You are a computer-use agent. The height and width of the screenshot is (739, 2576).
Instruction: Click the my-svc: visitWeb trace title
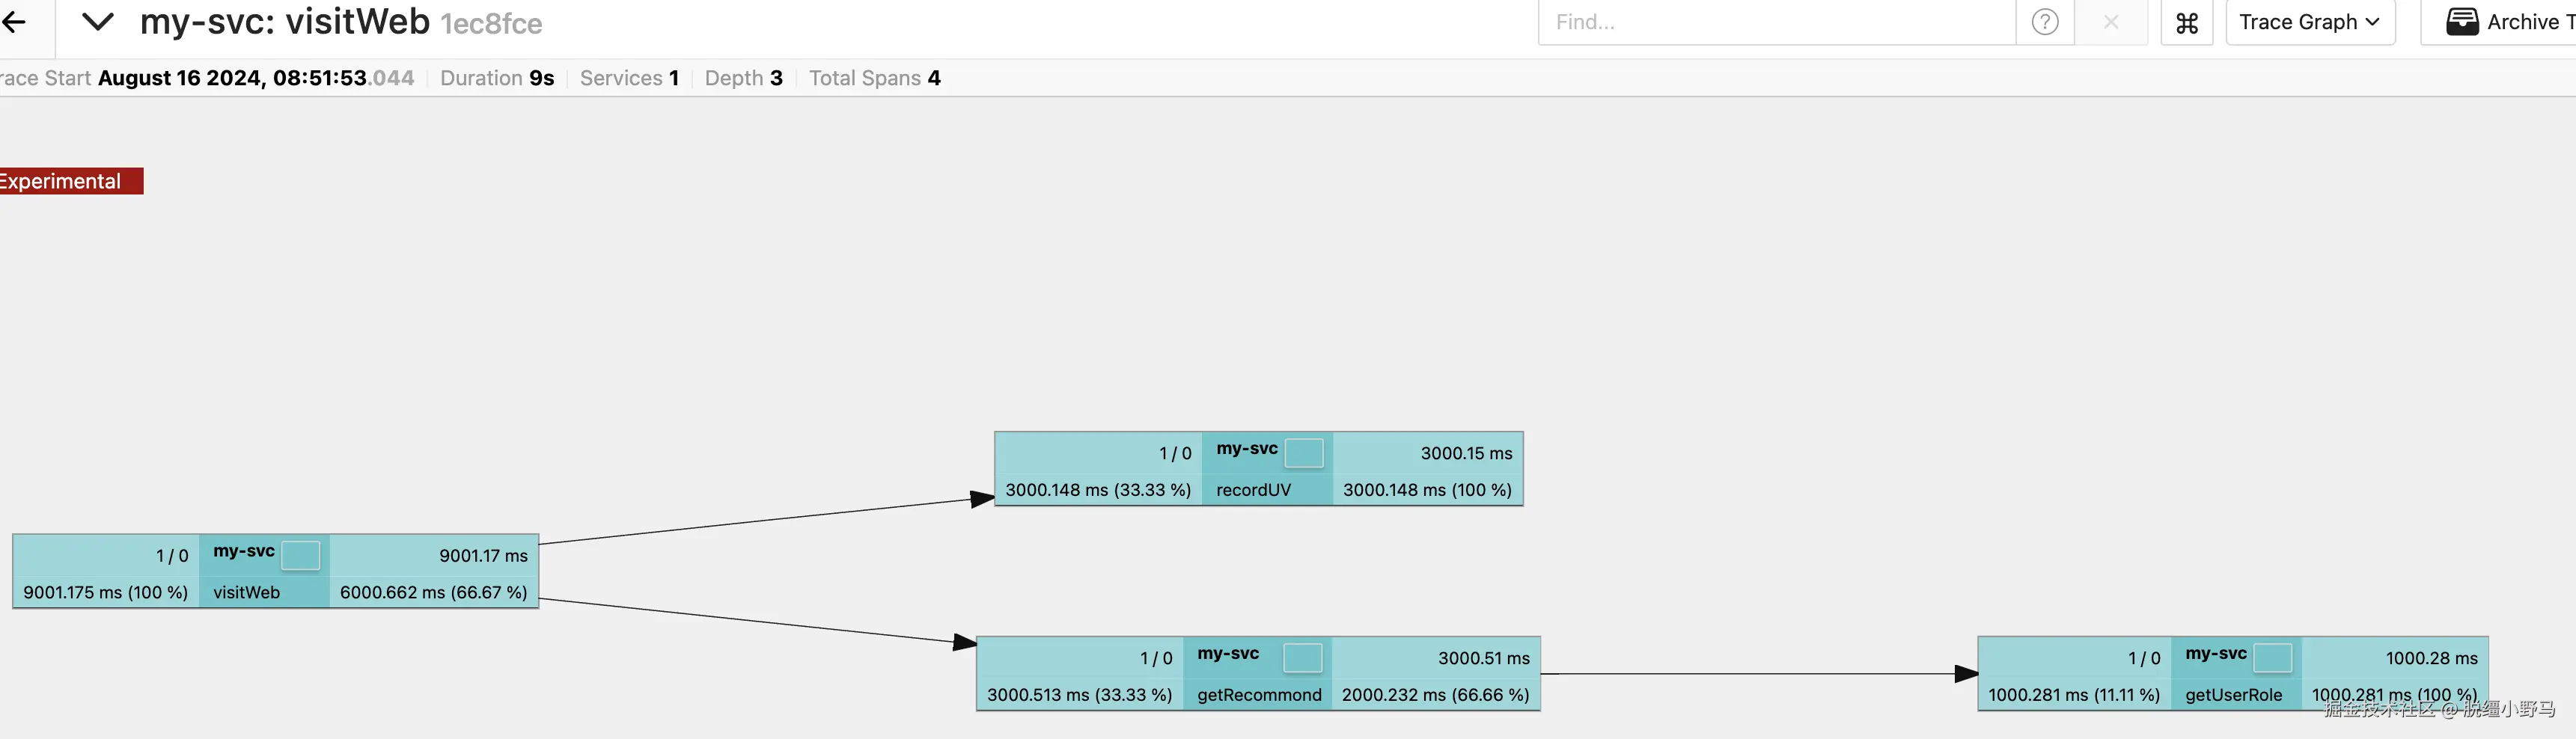point(285,22)
